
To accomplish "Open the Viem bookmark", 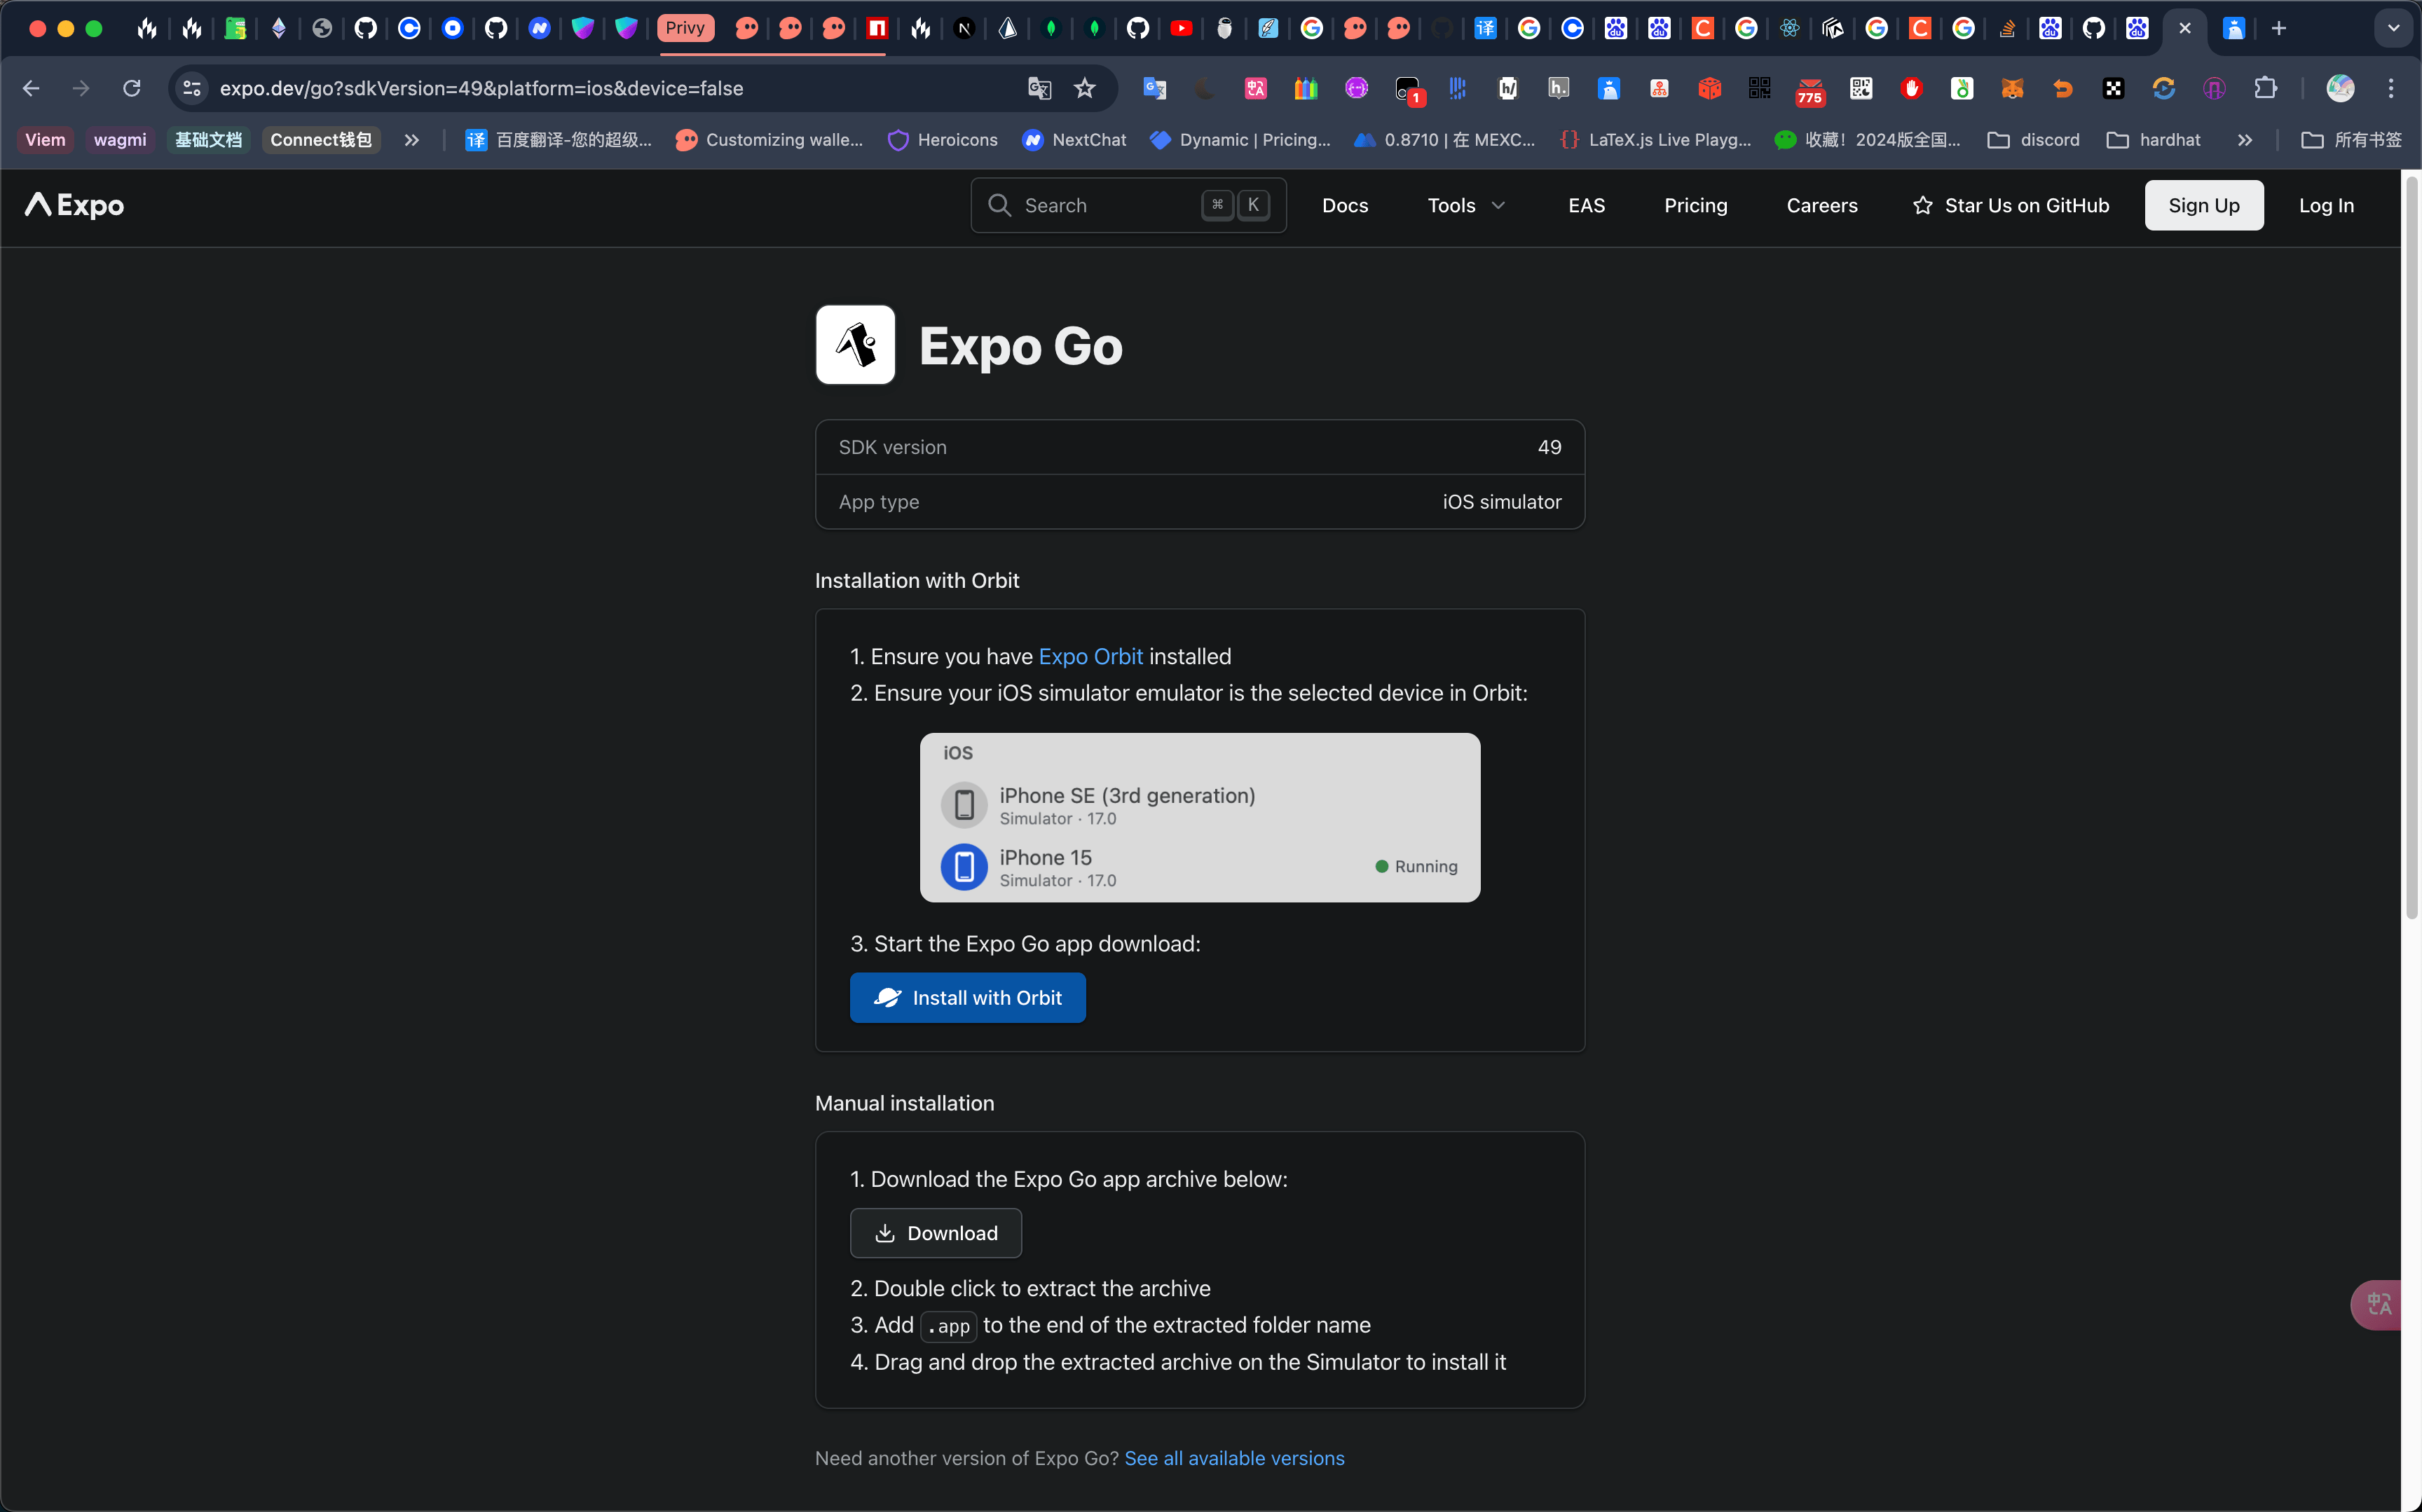I will (x=45, y=140).
